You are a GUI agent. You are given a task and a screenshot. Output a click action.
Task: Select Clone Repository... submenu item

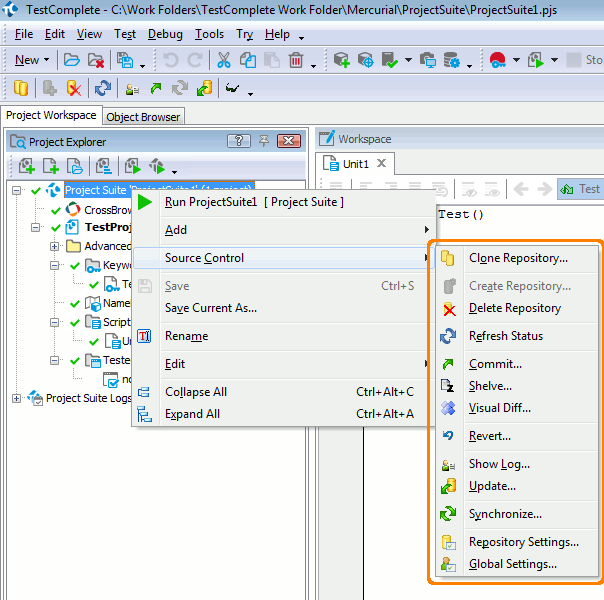[517, 258]
